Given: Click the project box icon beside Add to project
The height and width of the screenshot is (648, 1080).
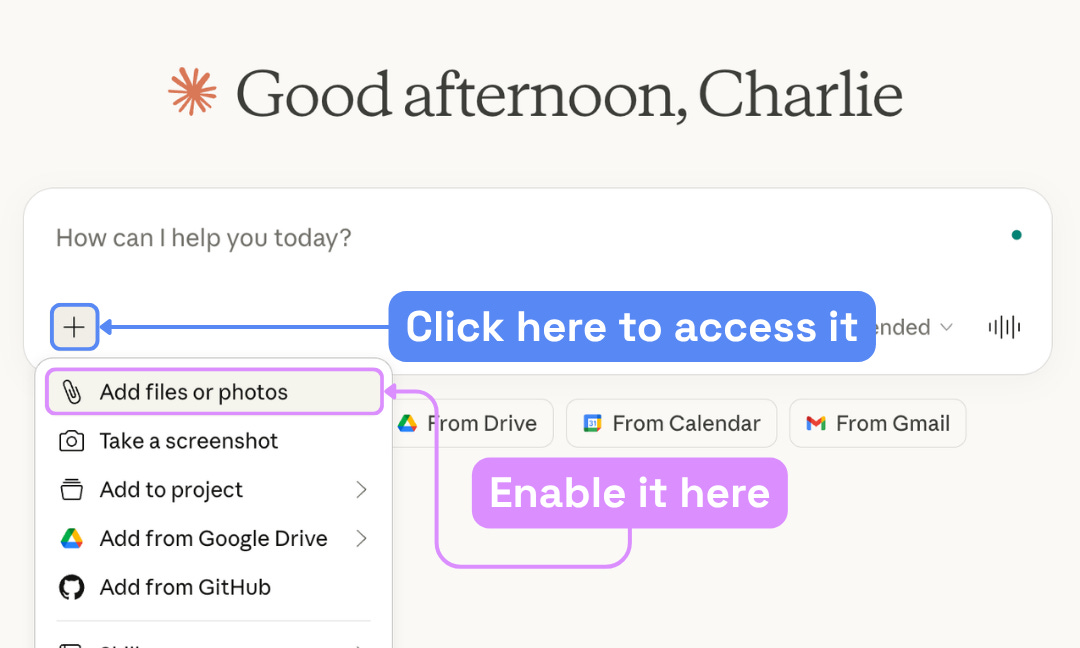Looking at the screenshot, I should coord(70,490).
